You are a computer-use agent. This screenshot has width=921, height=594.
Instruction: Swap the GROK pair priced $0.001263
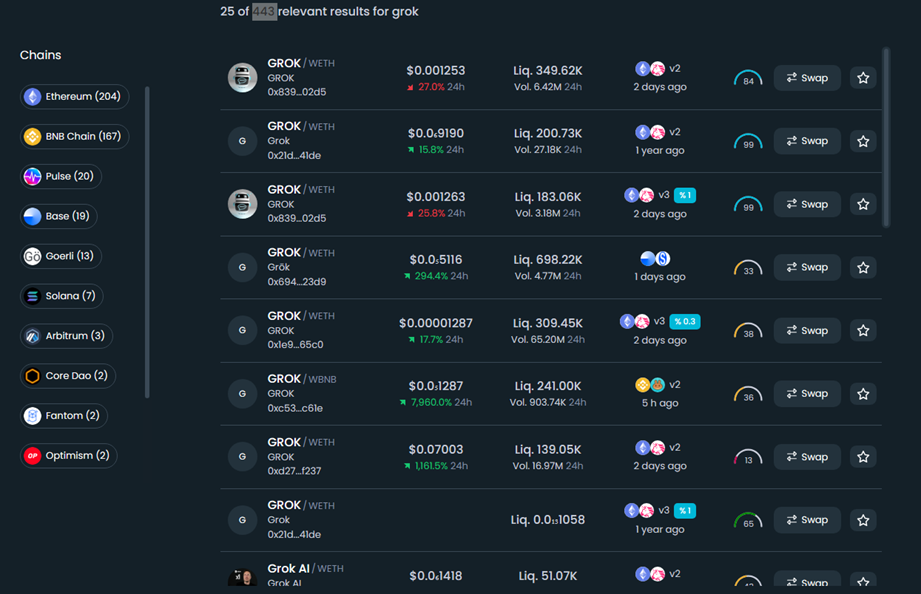[x=807, y=204]
